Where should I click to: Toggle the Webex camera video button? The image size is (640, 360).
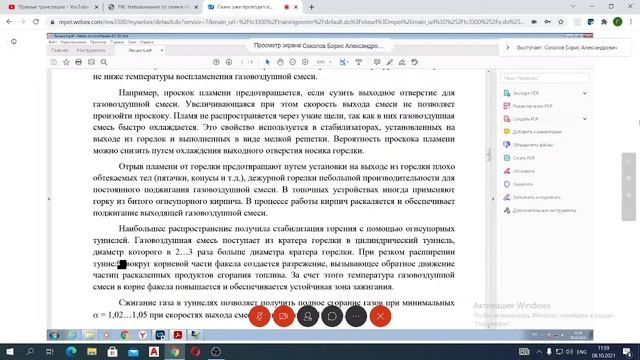click(x=284, y=316)
